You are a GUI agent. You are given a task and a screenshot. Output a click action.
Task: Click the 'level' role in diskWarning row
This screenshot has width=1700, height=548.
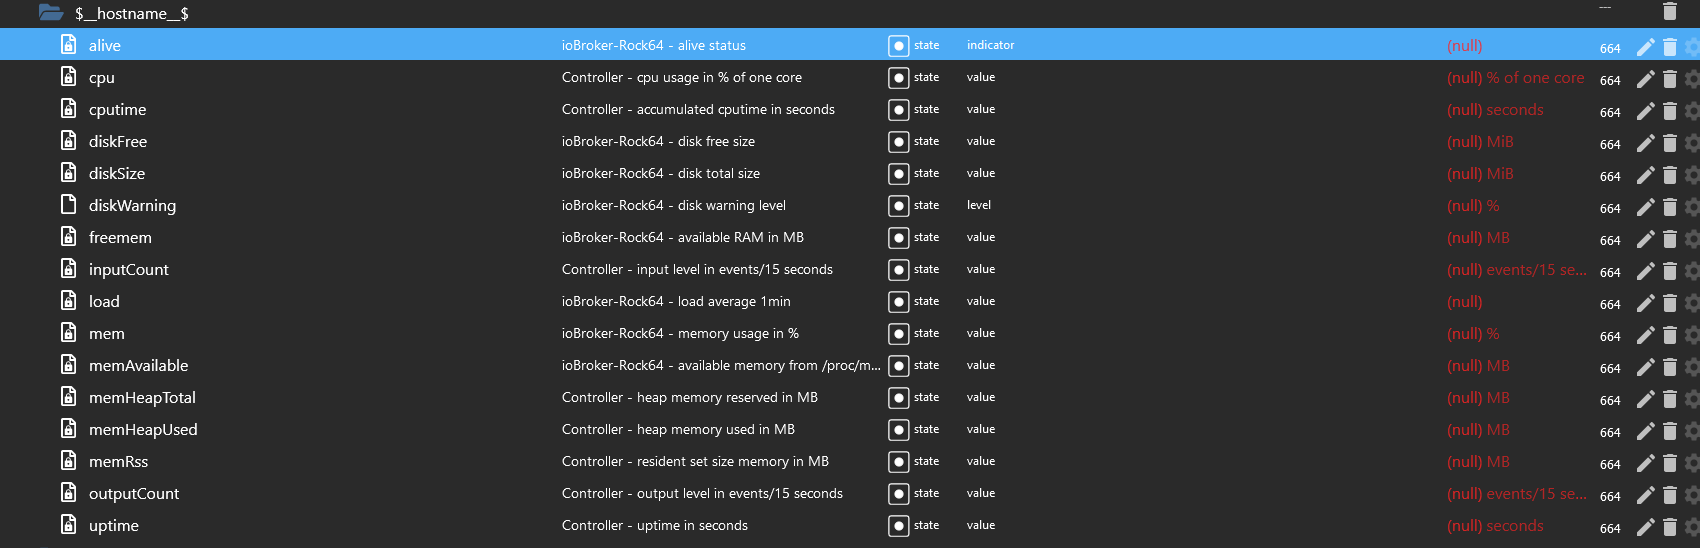pos(978,205)
